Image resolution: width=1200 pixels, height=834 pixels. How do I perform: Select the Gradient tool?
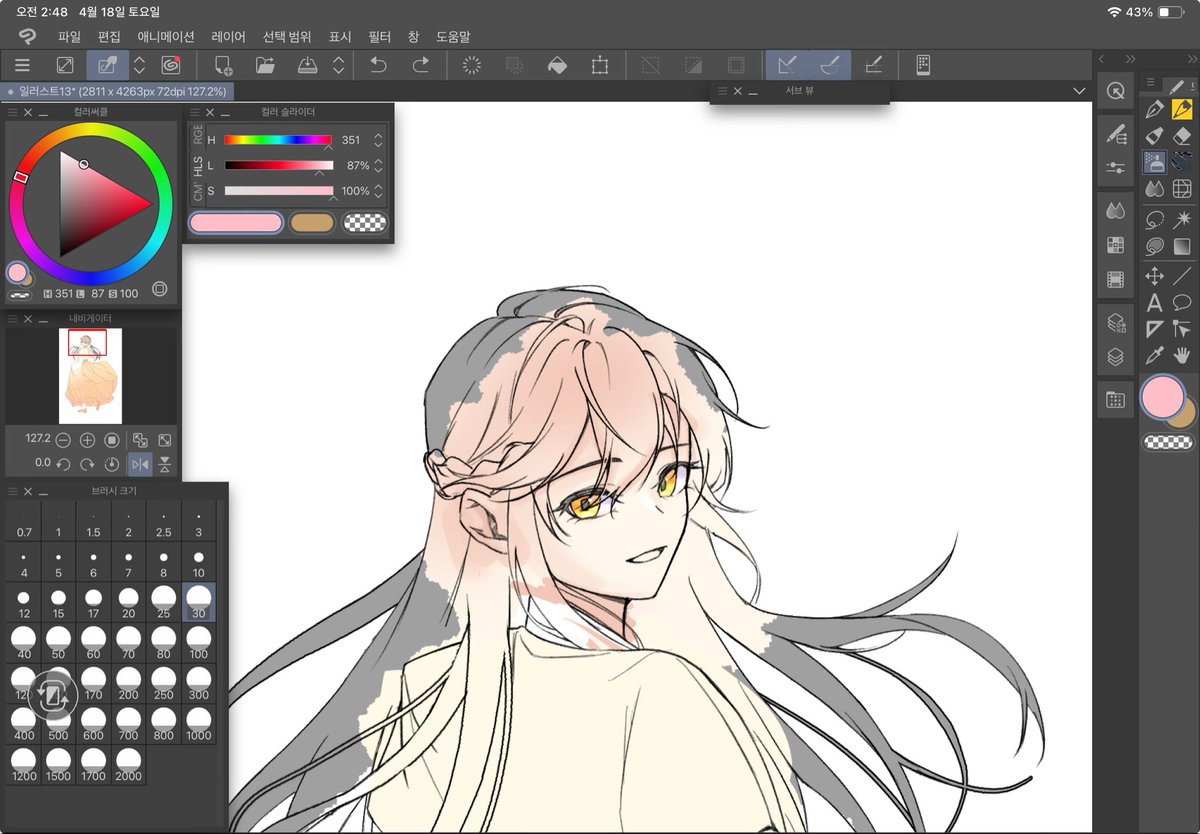point(1182,246)
